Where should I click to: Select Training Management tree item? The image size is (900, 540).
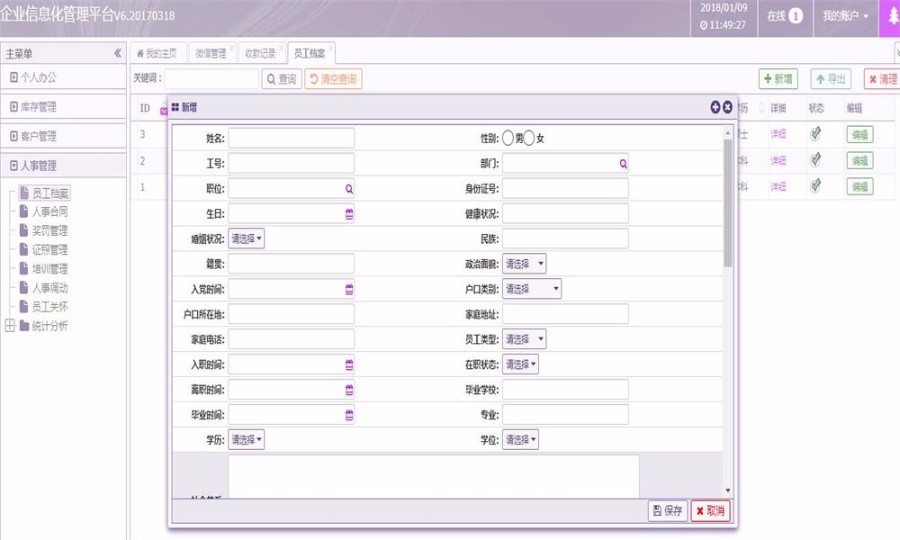coord(45,269)
